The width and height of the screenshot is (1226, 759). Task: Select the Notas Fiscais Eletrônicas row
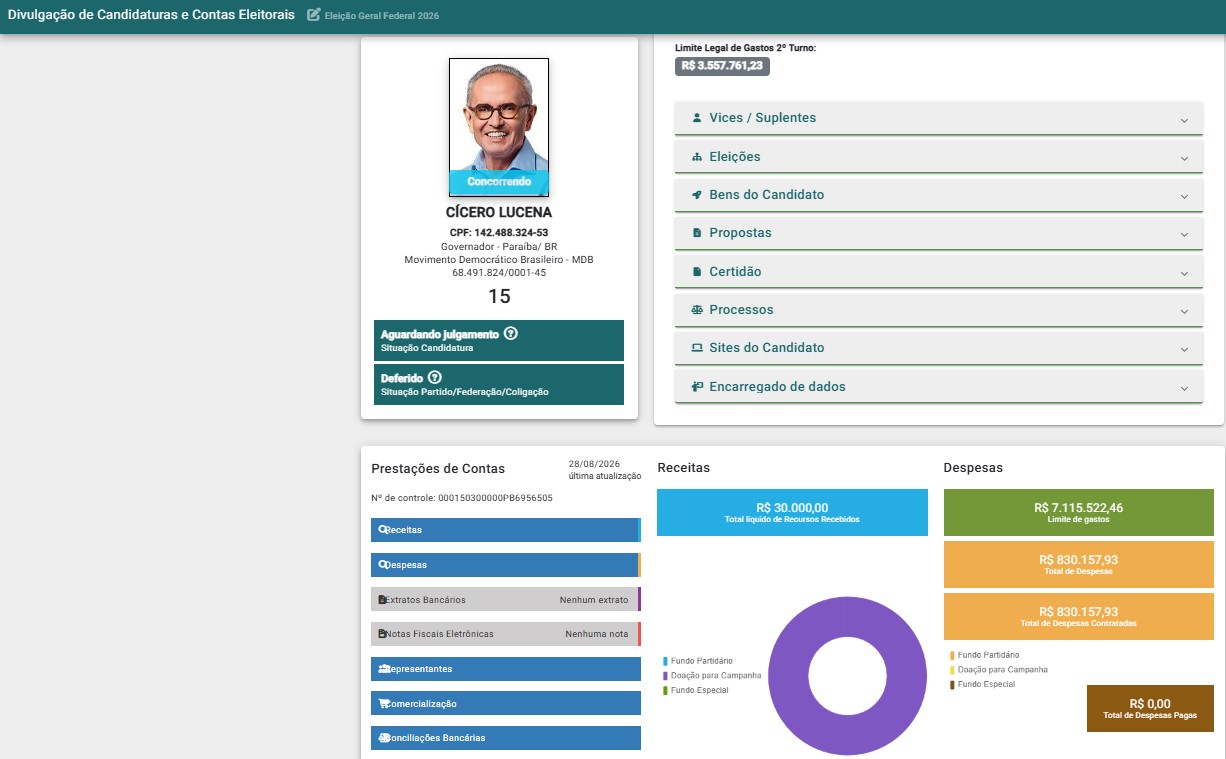click(x=506, y=634)
